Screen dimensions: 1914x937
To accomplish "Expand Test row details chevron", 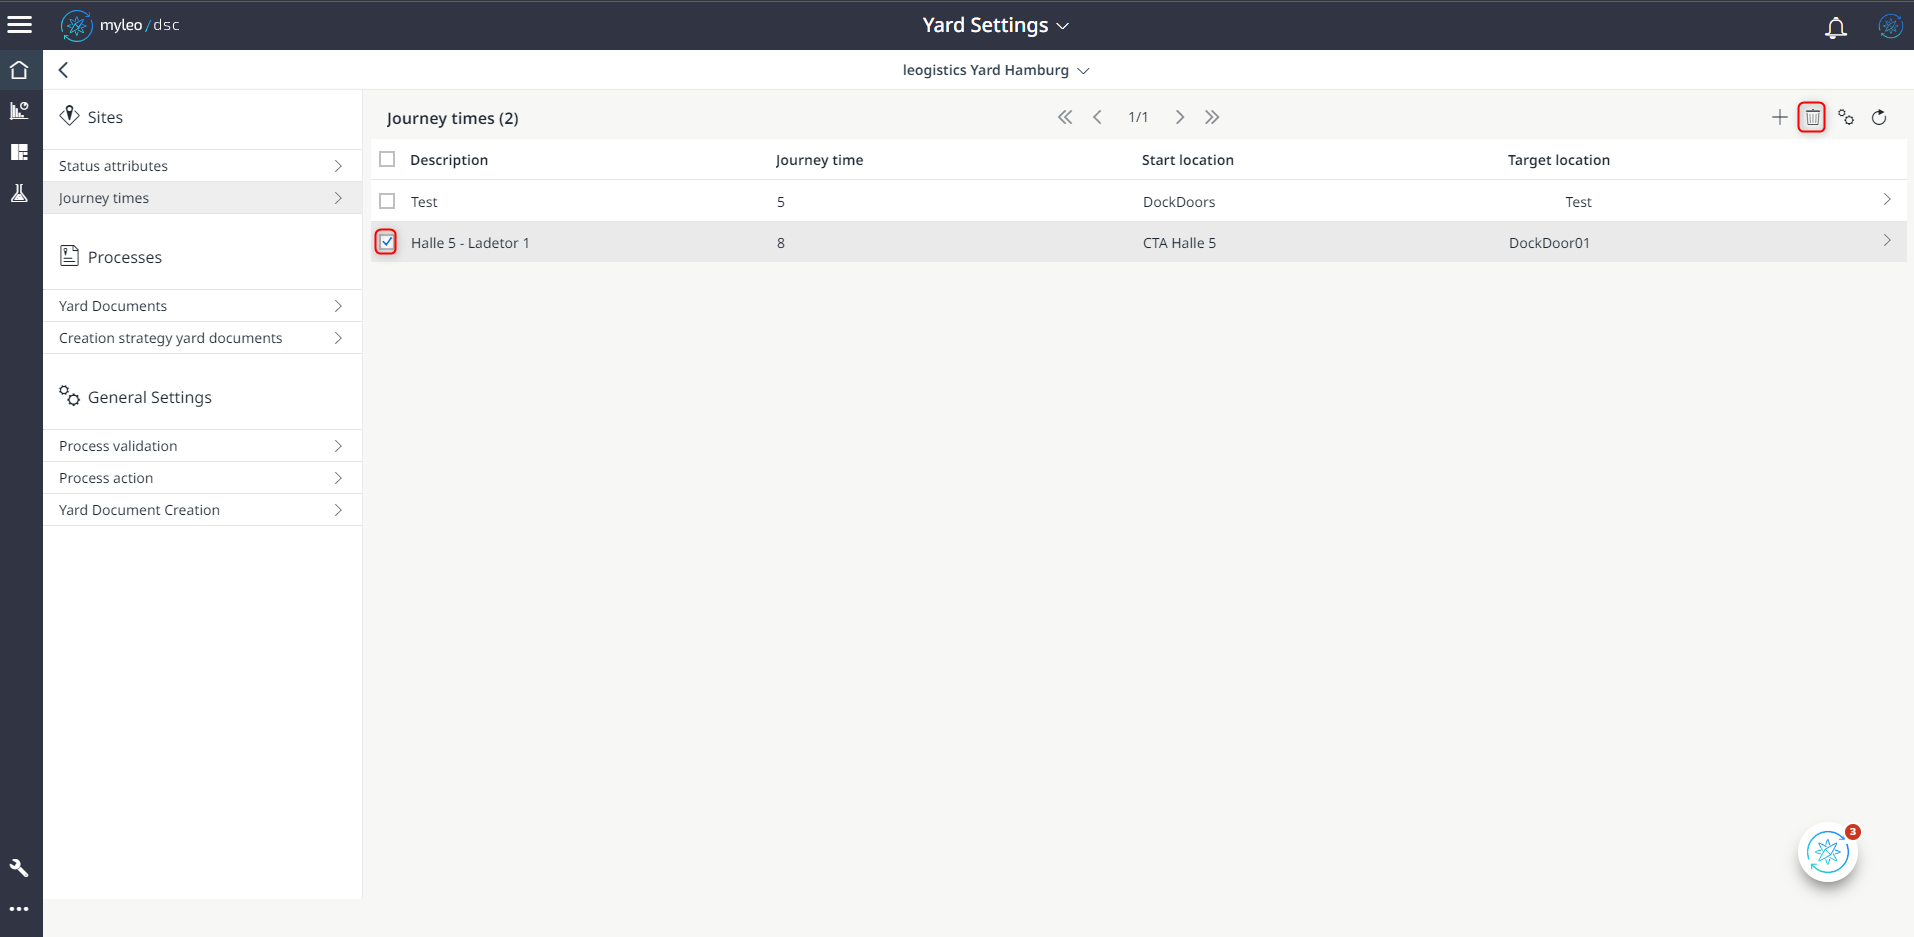I will pyautogui.click(x=1886, y=199).
